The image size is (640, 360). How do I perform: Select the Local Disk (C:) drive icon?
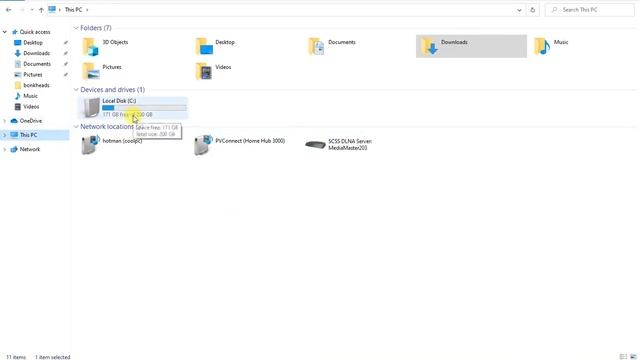coord(91,108)
